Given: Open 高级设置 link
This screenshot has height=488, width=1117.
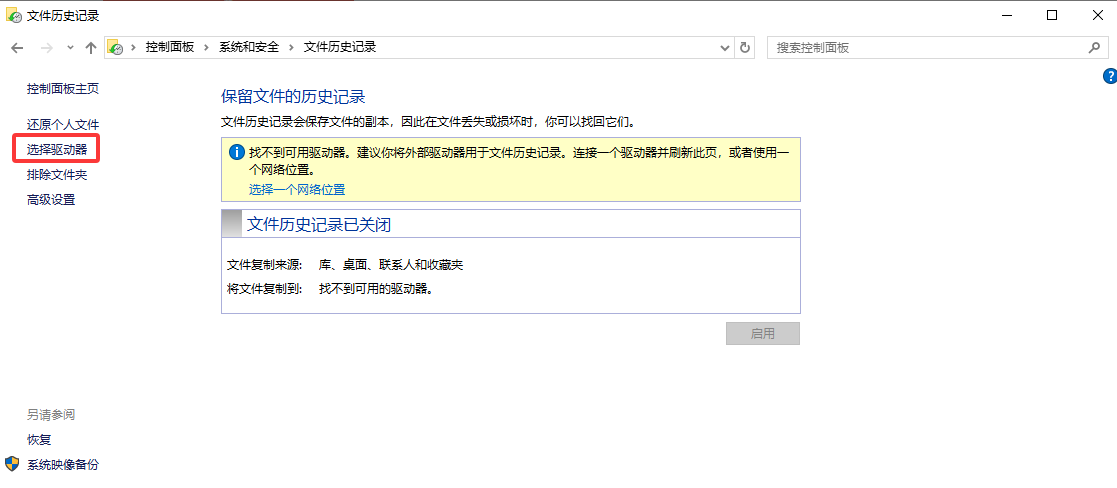Looking at the screenshot, I should (x=51, y=199).
